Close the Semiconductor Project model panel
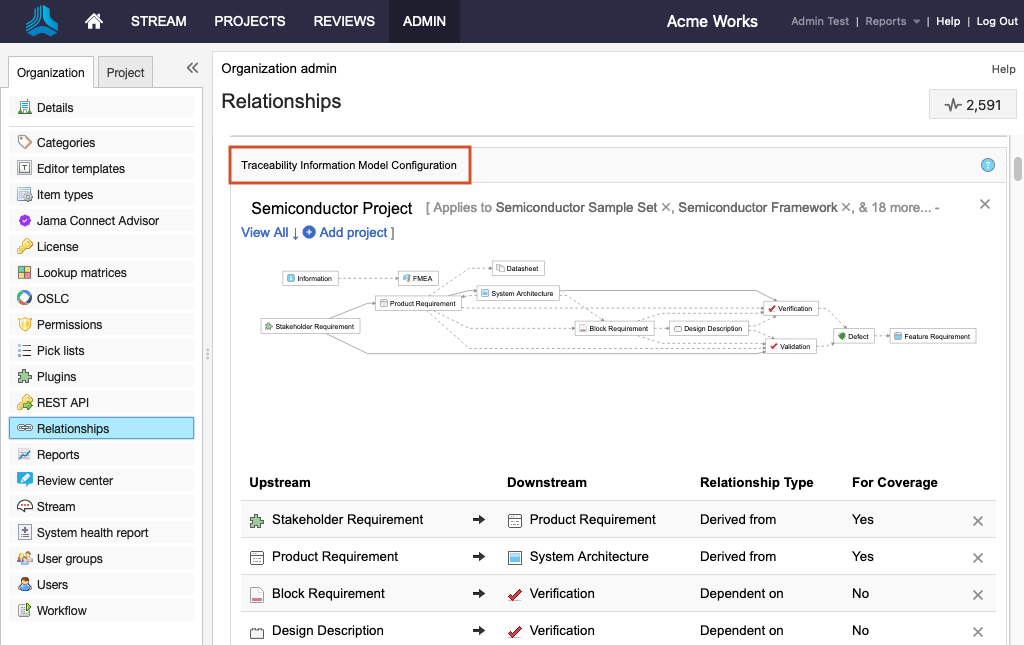The width and height of the screenshot is (1024, 645). point(984,204)
